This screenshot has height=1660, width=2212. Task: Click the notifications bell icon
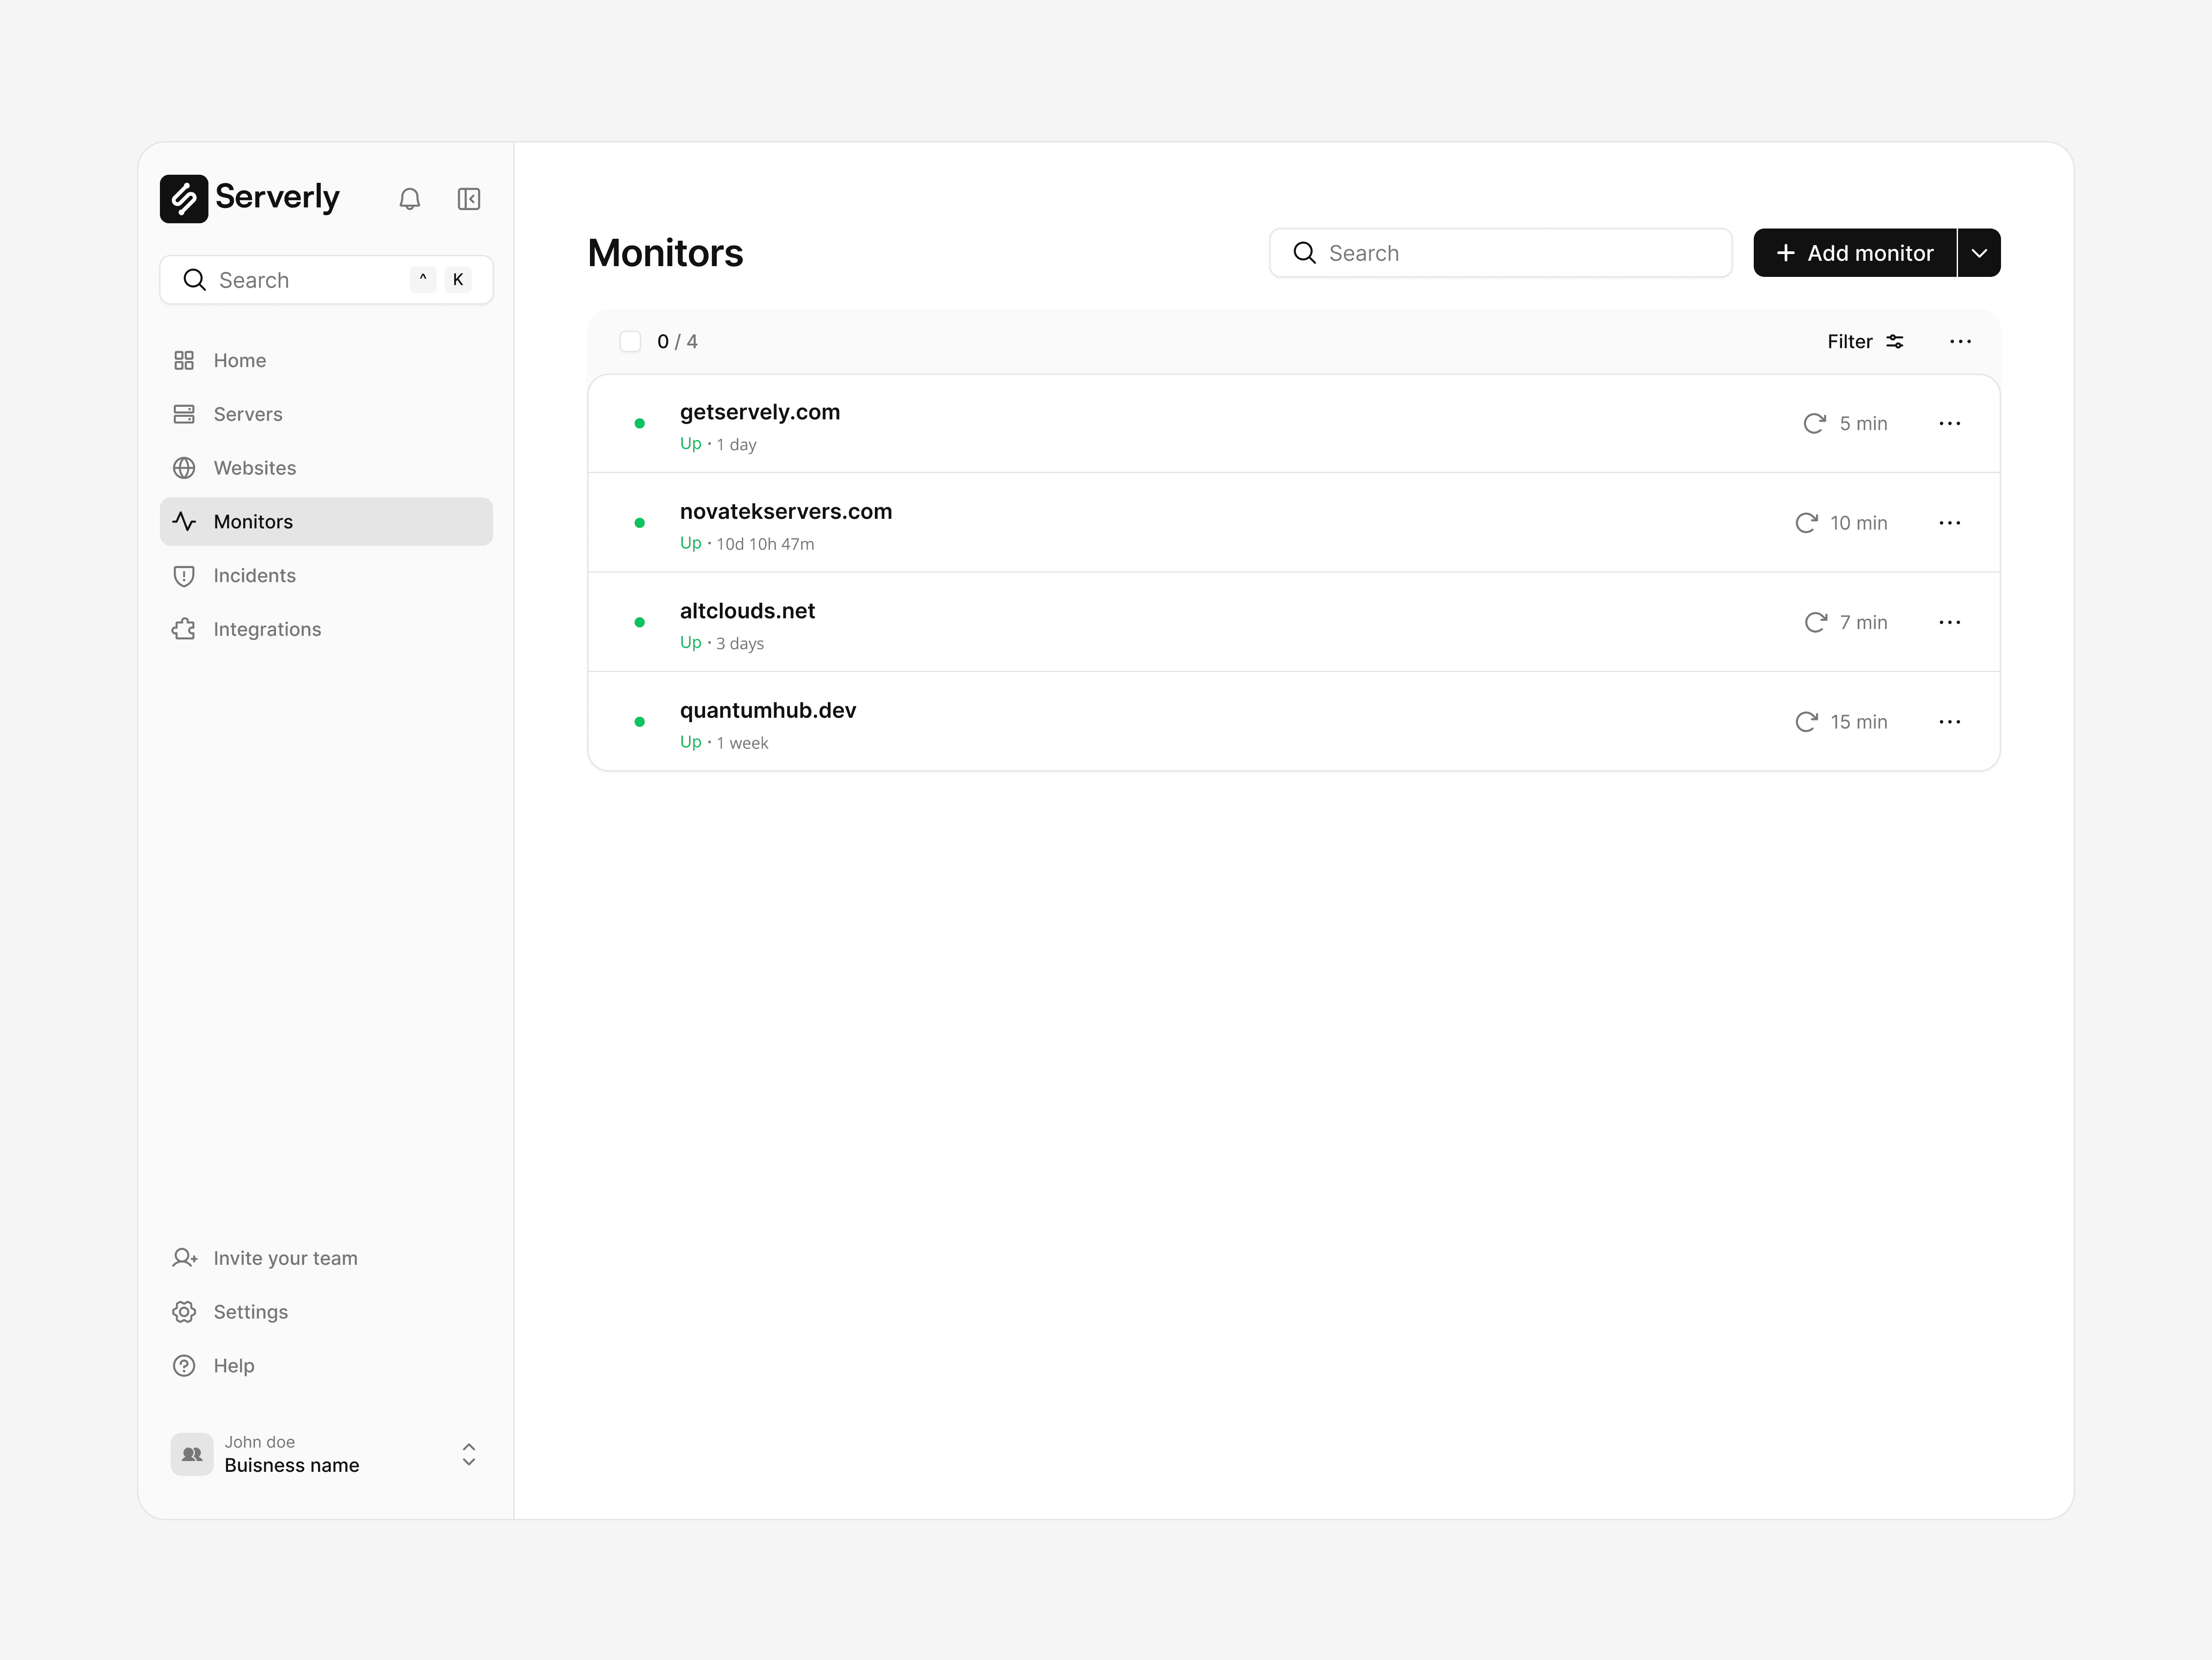coord(409,199)
